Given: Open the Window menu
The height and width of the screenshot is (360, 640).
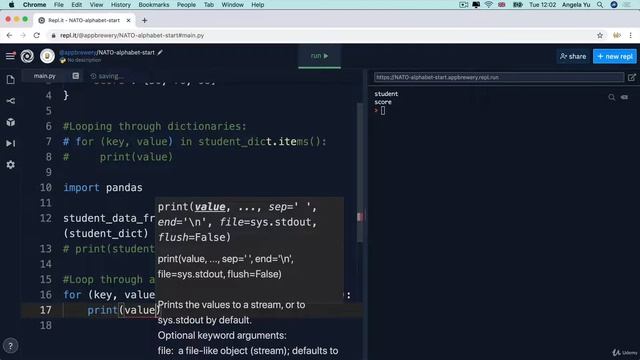Looking at the screenshot, I should coord(232,4).
